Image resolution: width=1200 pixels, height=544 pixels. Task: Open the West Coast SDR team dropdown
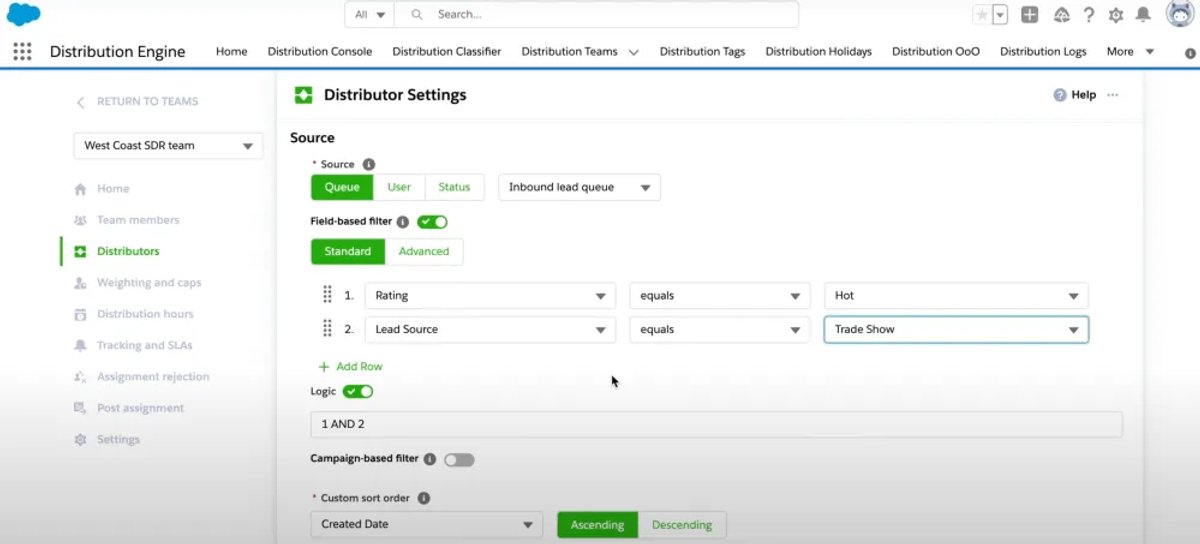tap(168, 146)
